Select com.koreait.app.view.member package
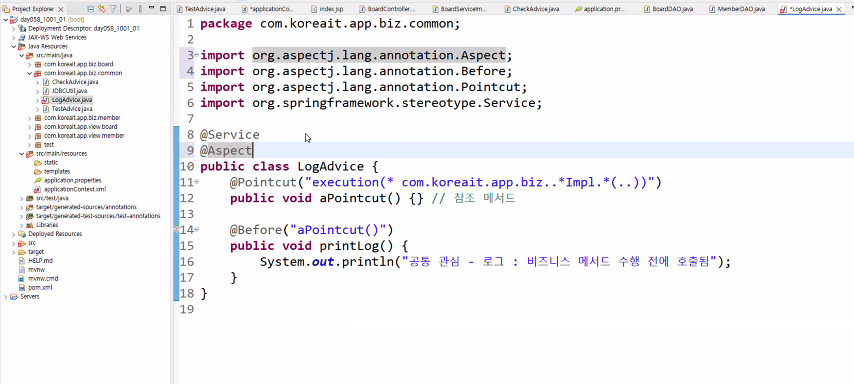The image size is (854, 384). coord(83,136)
